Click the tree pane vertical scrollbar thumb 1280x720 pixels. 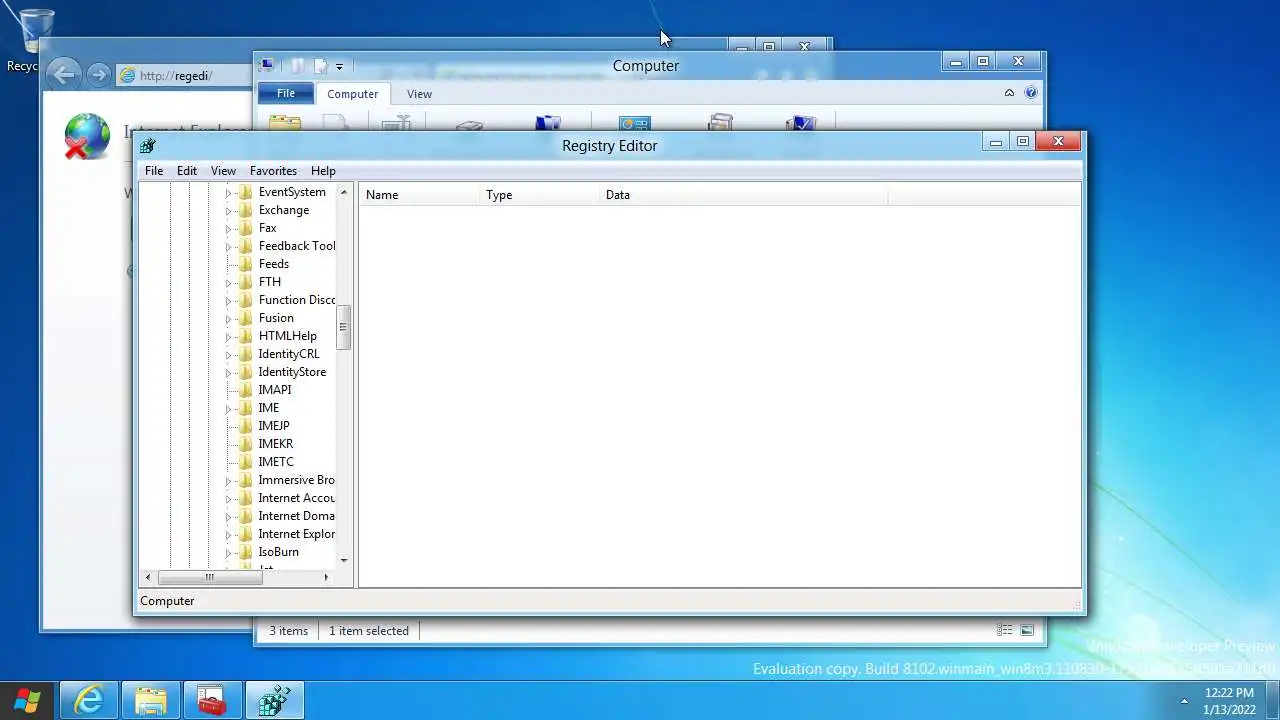[344, 327]
